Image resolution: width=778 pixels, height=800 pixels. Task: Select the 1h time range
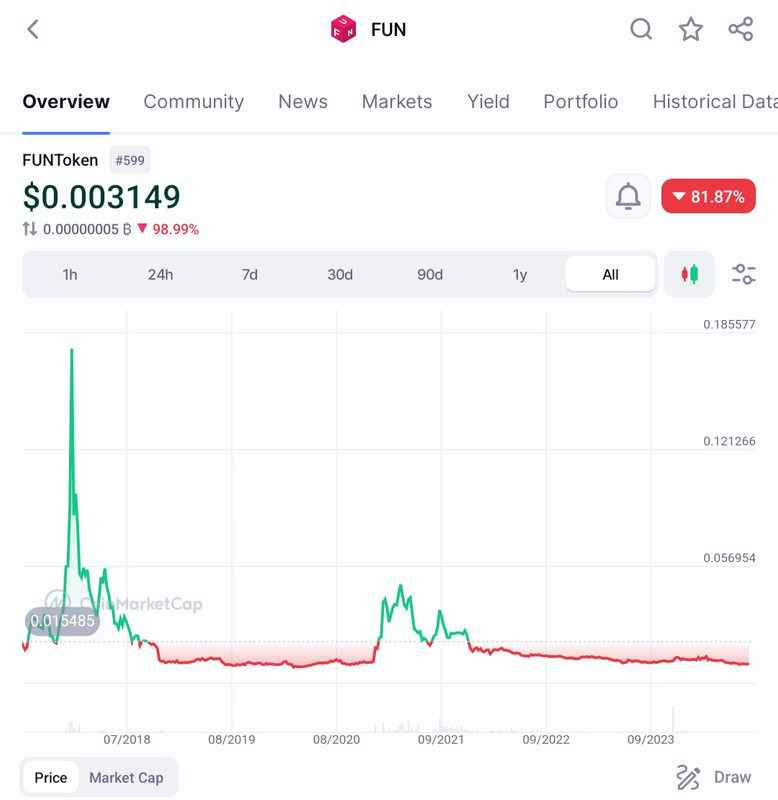point(70,274)
